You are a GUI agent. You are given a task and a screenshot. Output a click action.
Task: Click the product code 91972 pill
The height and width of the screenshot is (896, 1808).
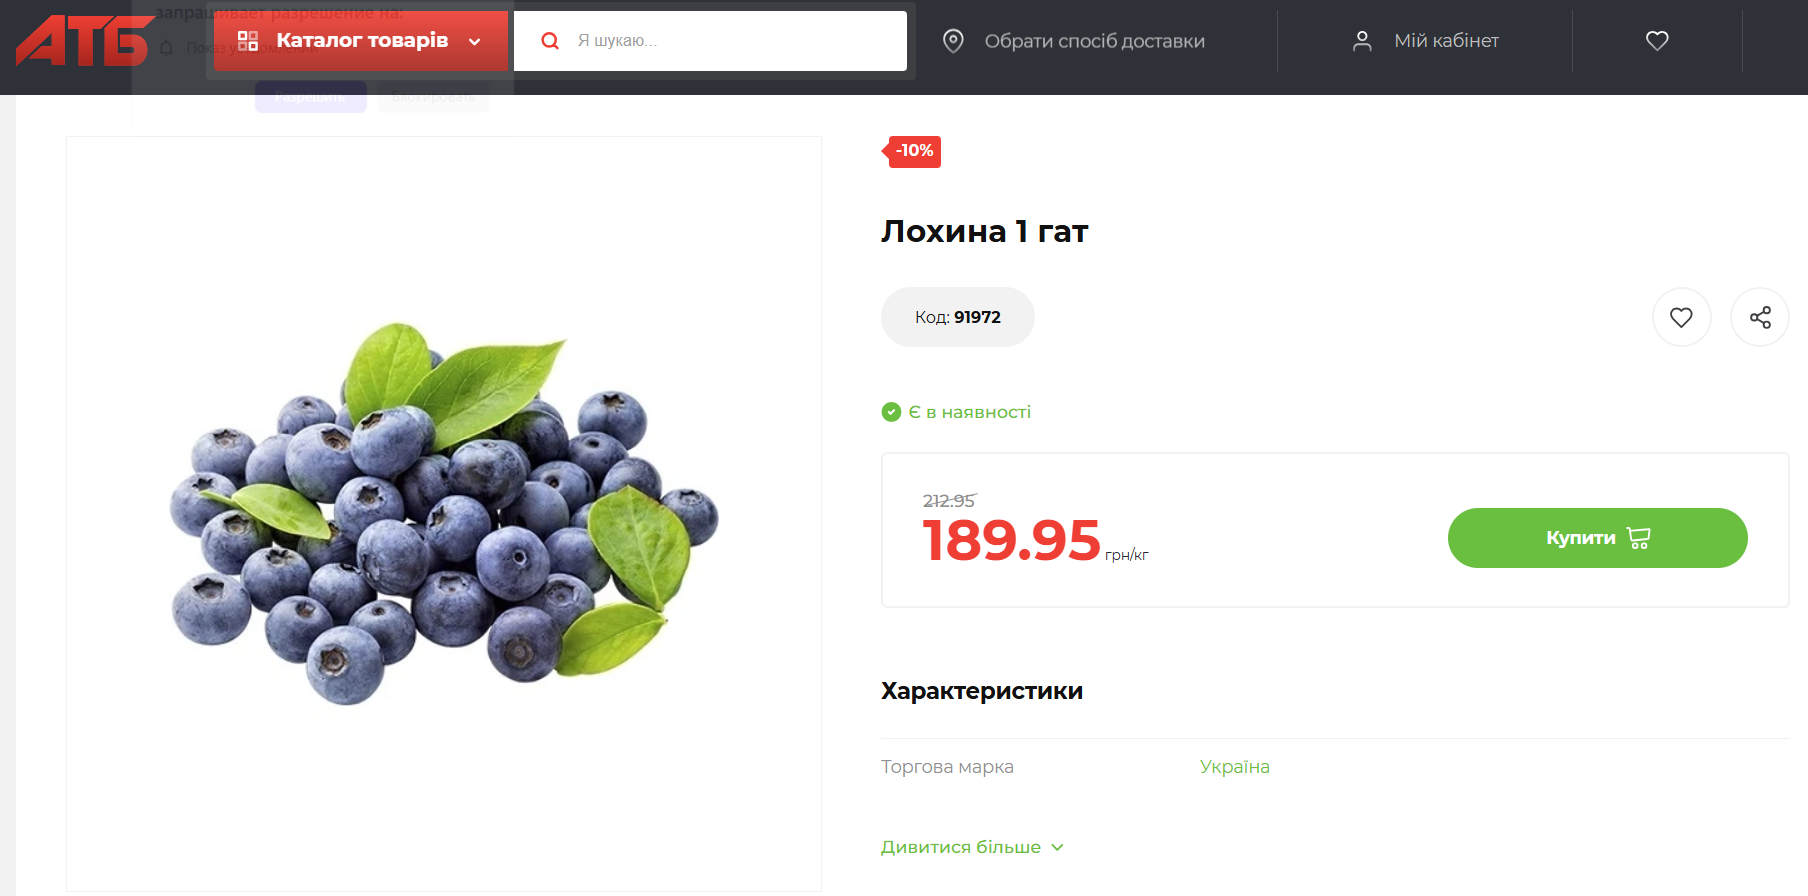click(x=957, y=317)
